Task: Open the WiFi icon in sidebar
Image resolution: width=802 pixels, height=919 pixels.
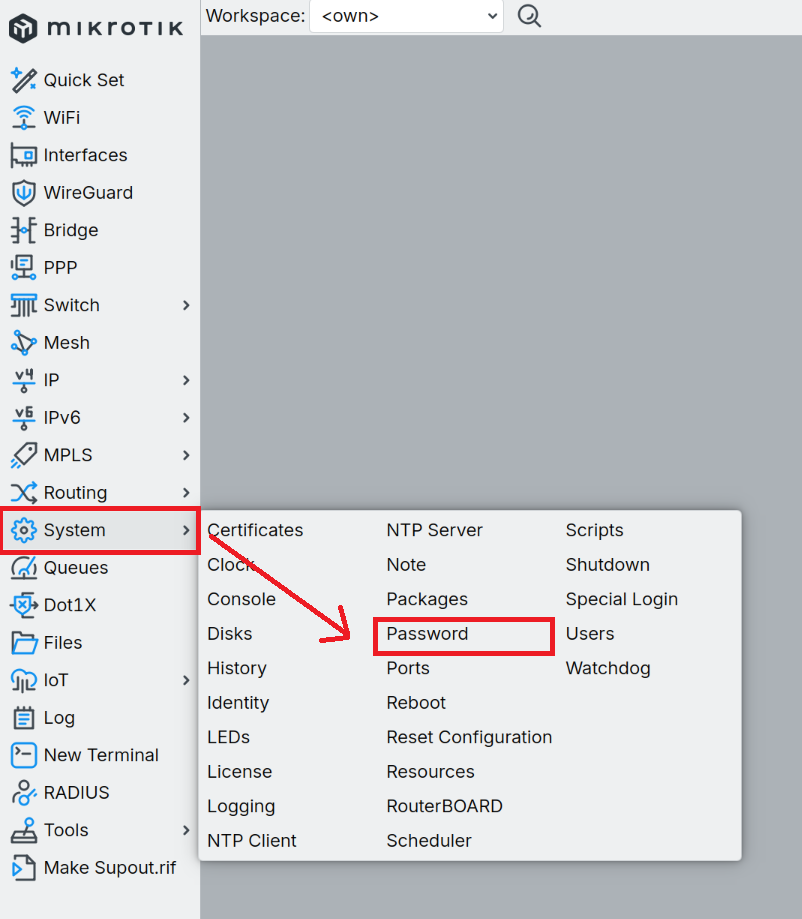Action: 23,118
